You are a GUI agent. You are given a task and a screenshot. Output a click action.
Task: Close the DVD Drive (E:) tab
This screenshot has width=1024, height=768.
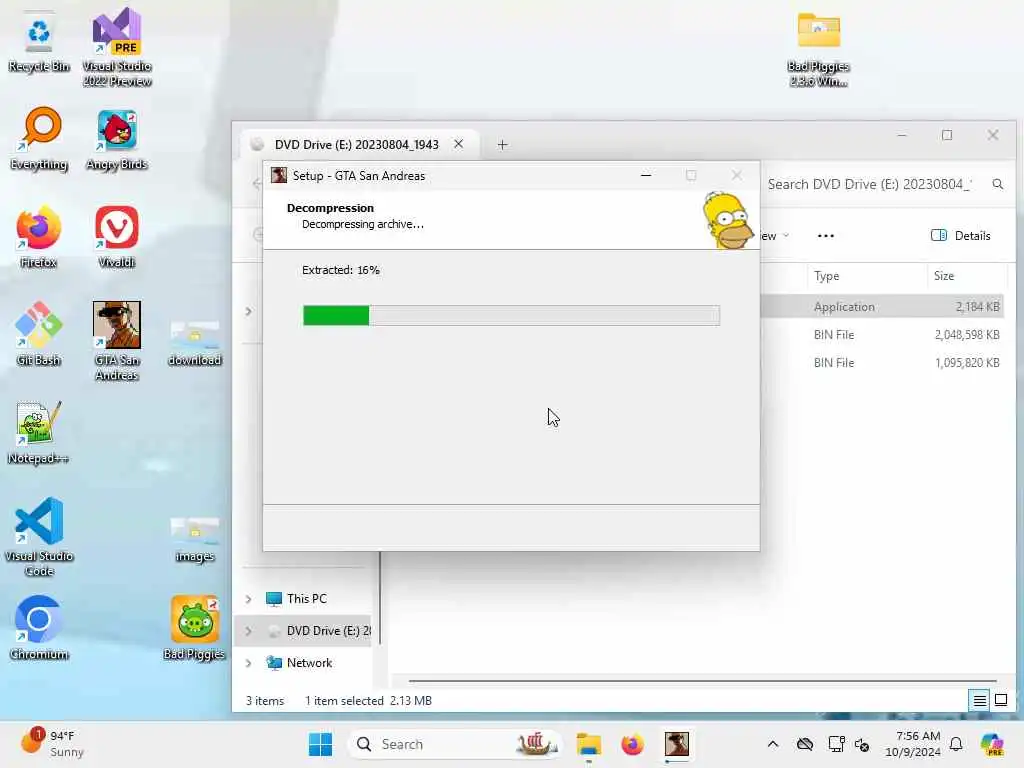coord(458,144)
